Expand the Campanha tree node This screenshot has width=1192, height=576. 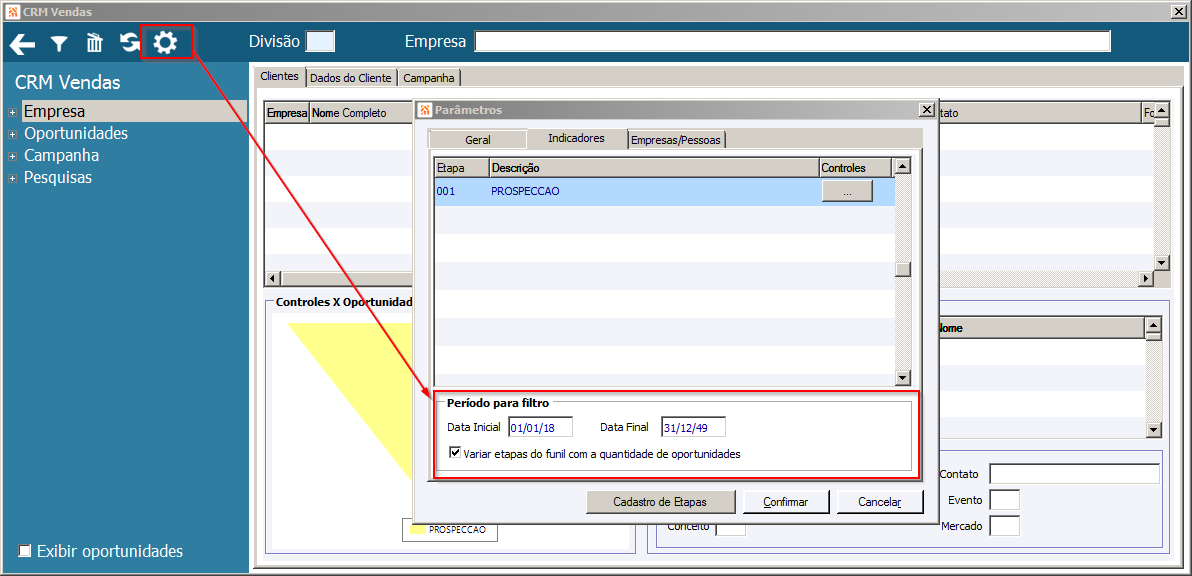point(12,157)
